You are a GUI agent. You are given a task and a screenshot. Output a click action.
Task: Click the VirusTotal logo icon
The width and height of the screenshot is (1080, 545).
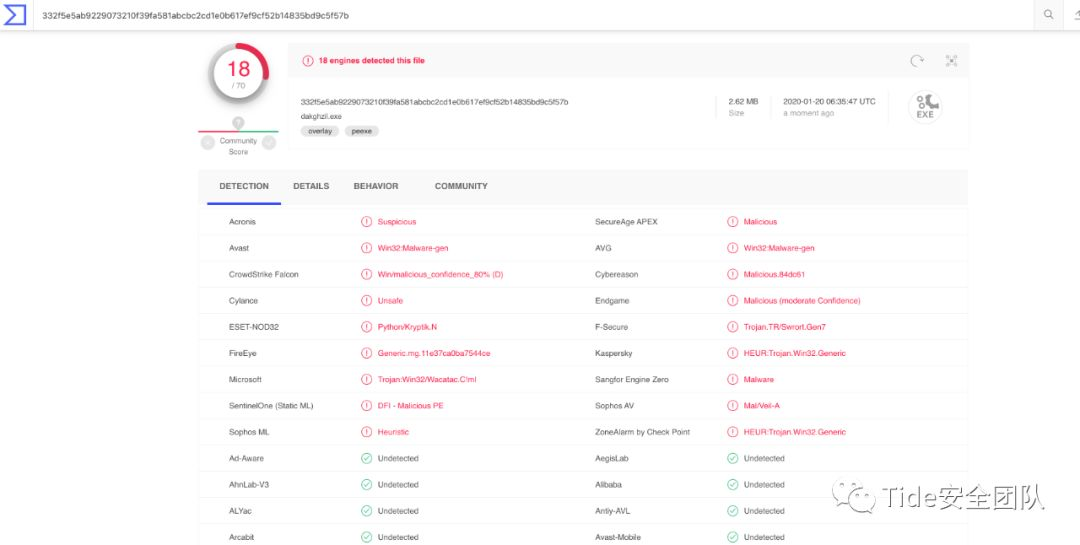(x=15, y=15)
